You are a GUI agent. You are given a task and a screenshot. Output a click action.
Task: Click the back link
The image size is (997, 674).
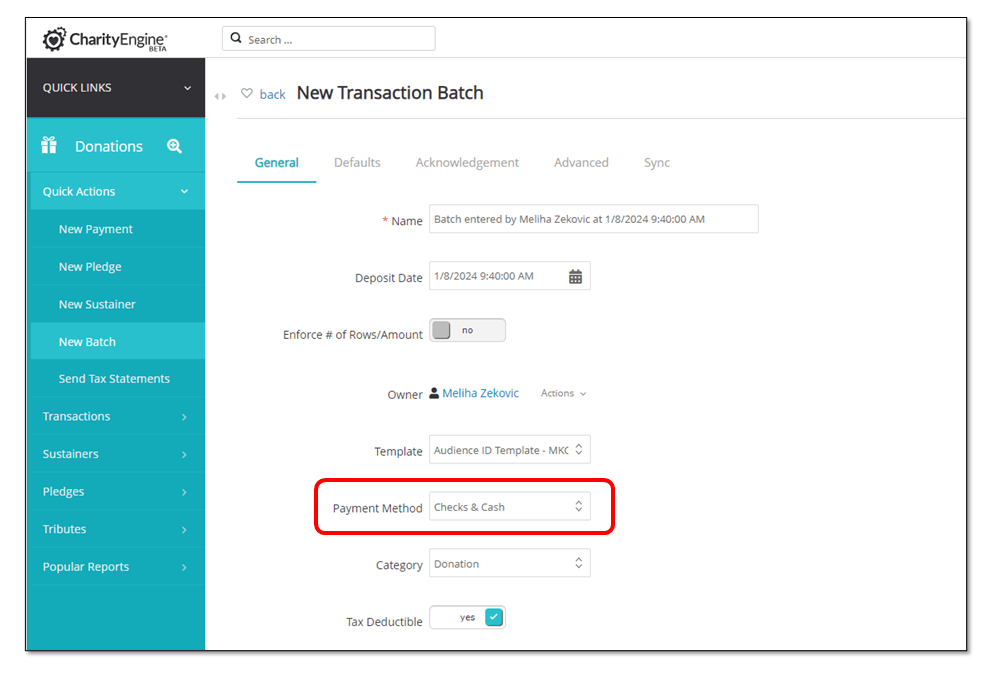(272, 93)
